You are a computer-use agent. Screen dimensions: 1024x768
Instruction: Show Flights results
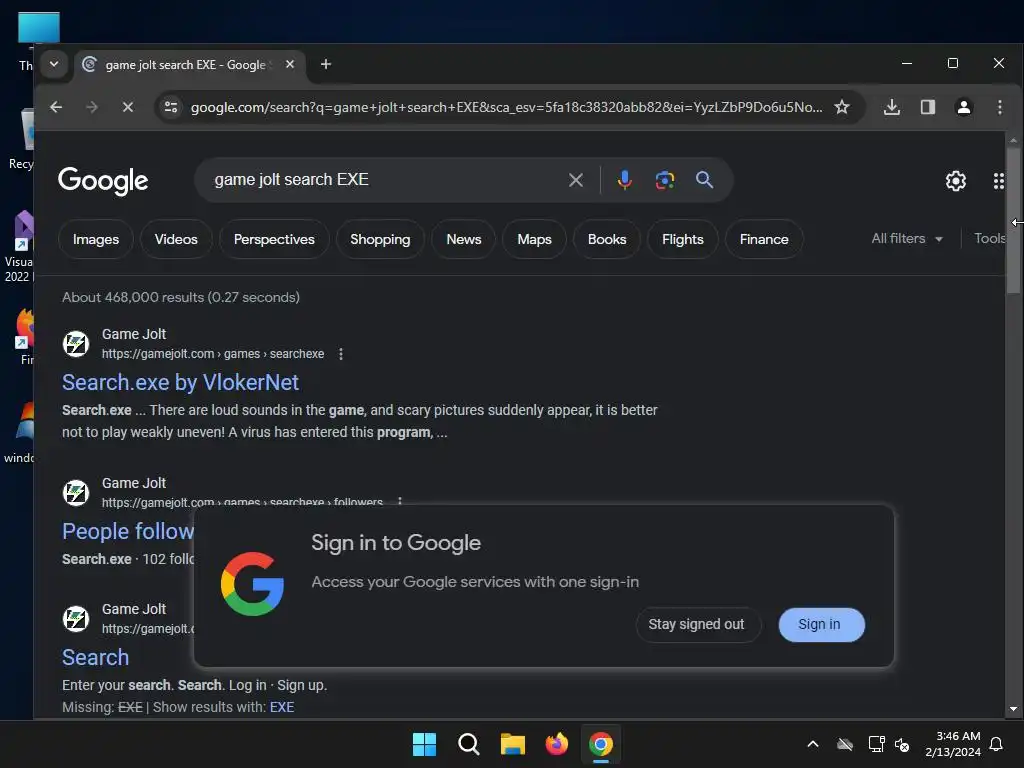(x=682, y=239)
